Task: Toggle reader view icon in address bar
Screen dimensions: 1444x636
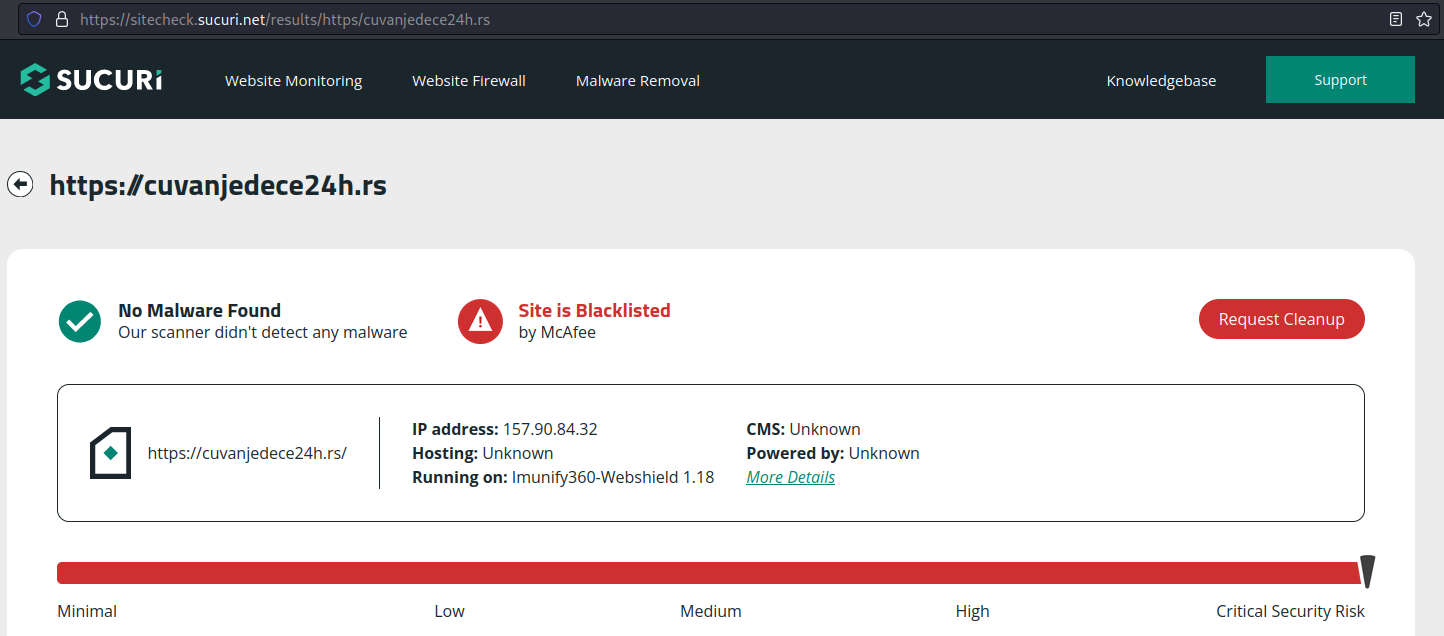Action: 1396,19
